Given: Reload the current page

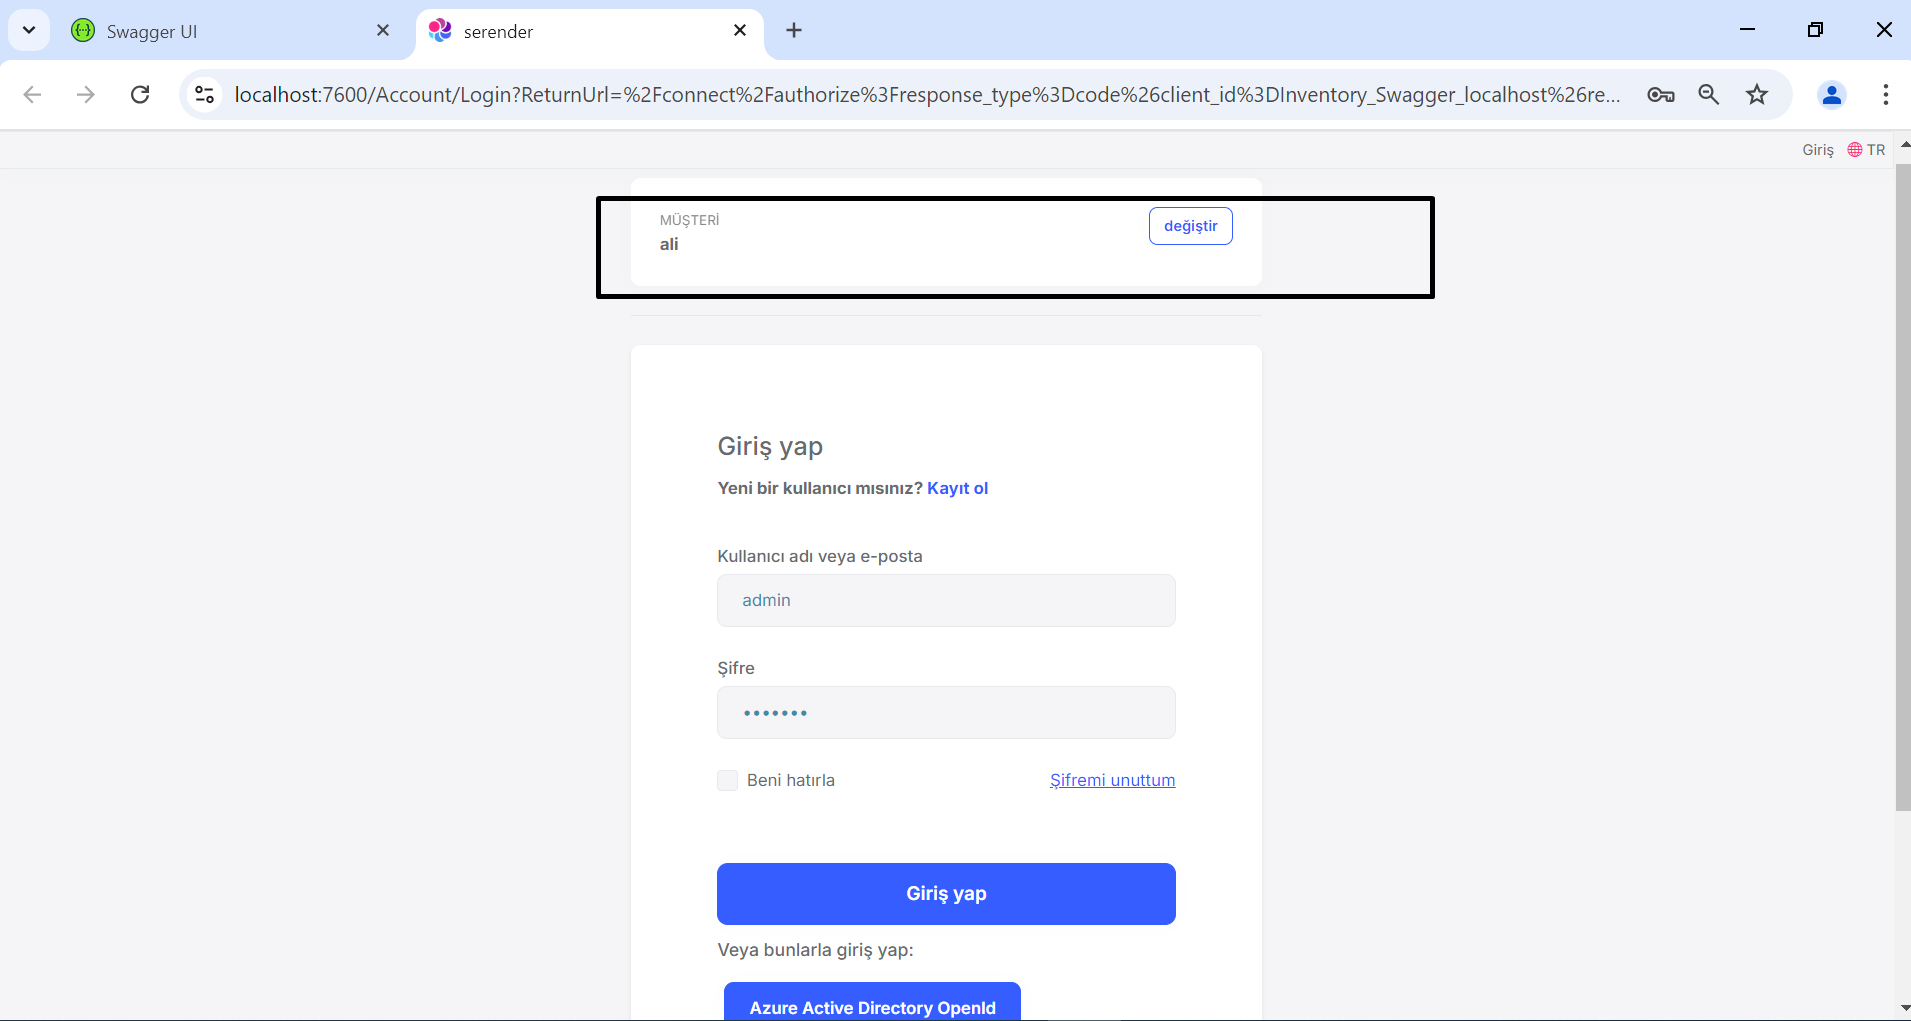Looking at the screenshot, I should click(x=140, y=95).
